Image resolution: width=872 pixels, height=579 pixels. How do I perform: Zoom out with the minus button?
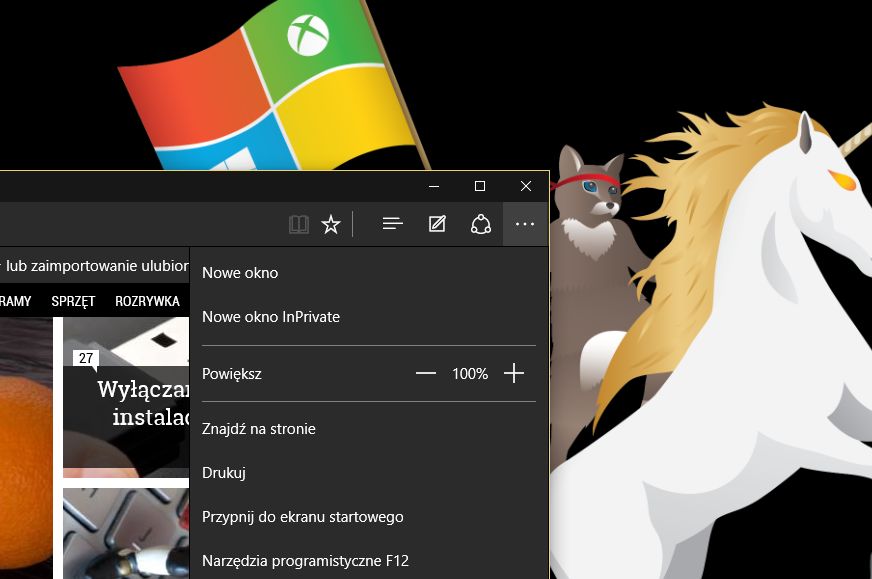426,373
